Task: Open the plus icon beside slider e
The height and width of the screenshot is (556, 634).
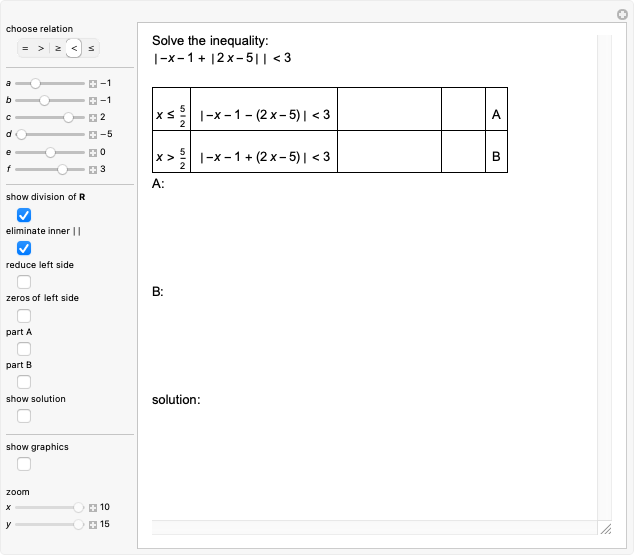Action: [x=93, y=152]
